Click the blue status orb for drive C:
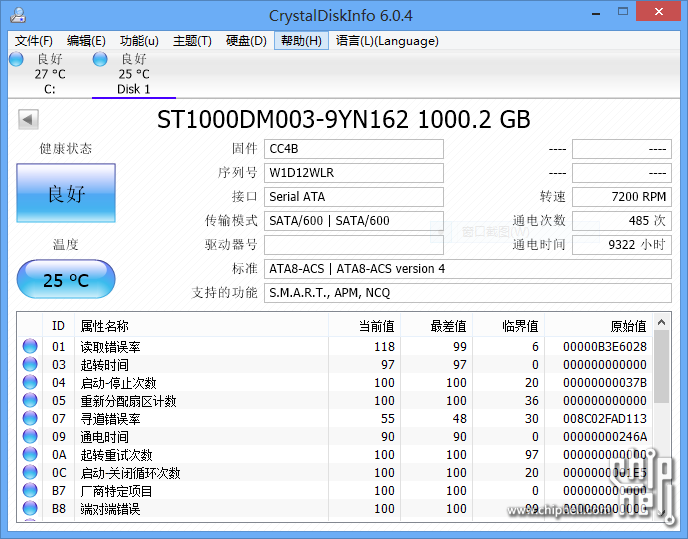The height and width of the screenshot is (539, 688). 16,59
